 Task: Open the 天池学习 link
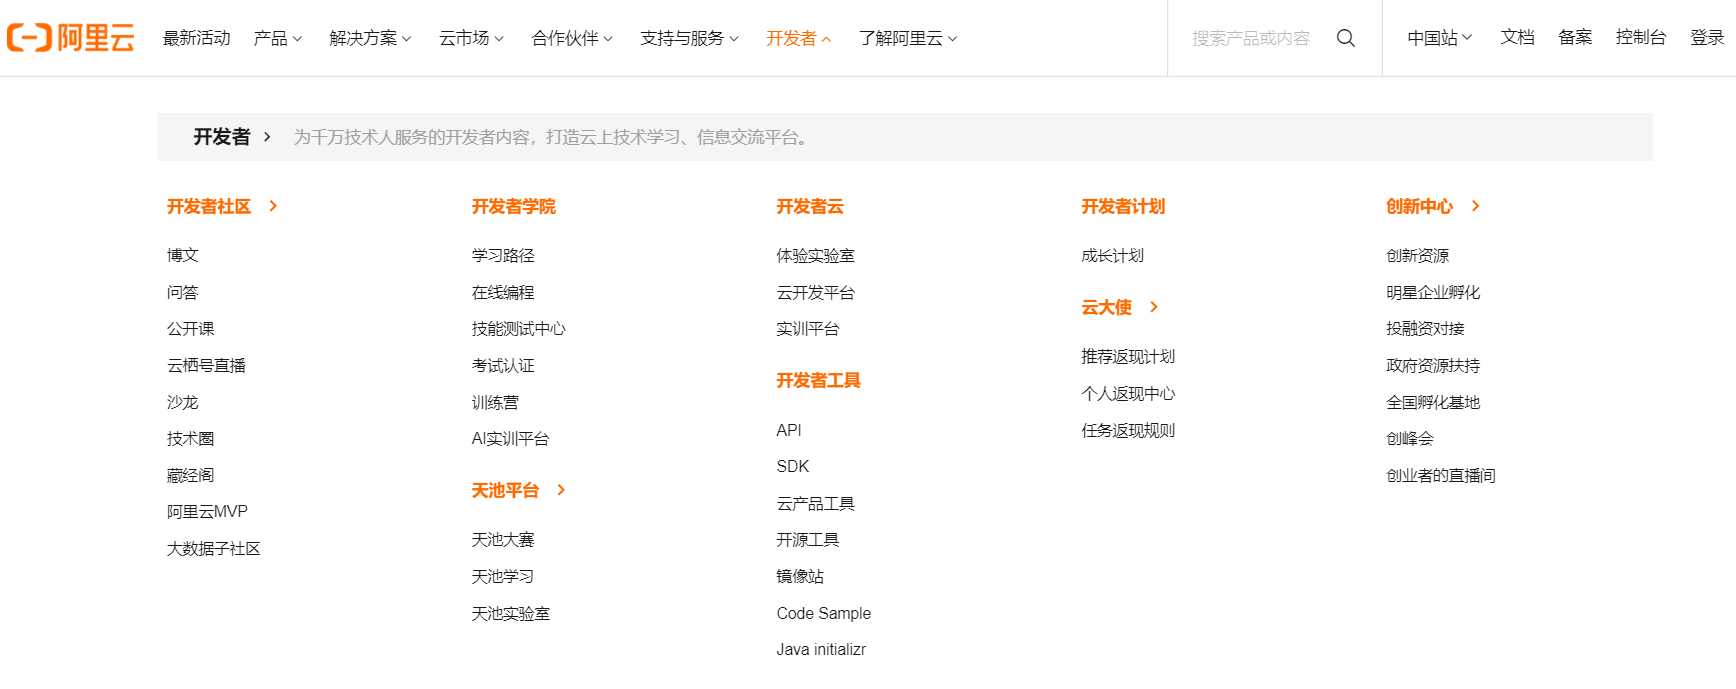(503, 576)
